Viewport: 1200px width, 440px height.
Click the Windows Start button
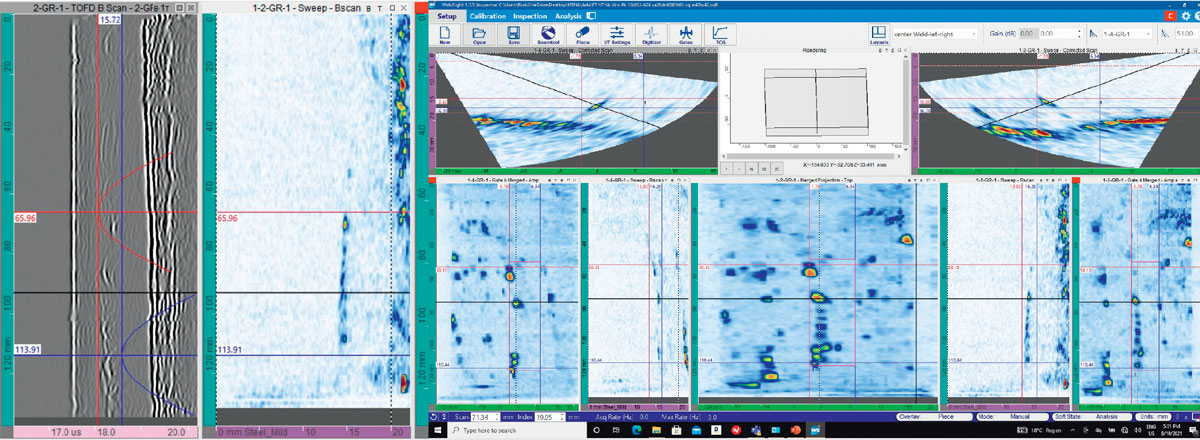coord(437,430)
